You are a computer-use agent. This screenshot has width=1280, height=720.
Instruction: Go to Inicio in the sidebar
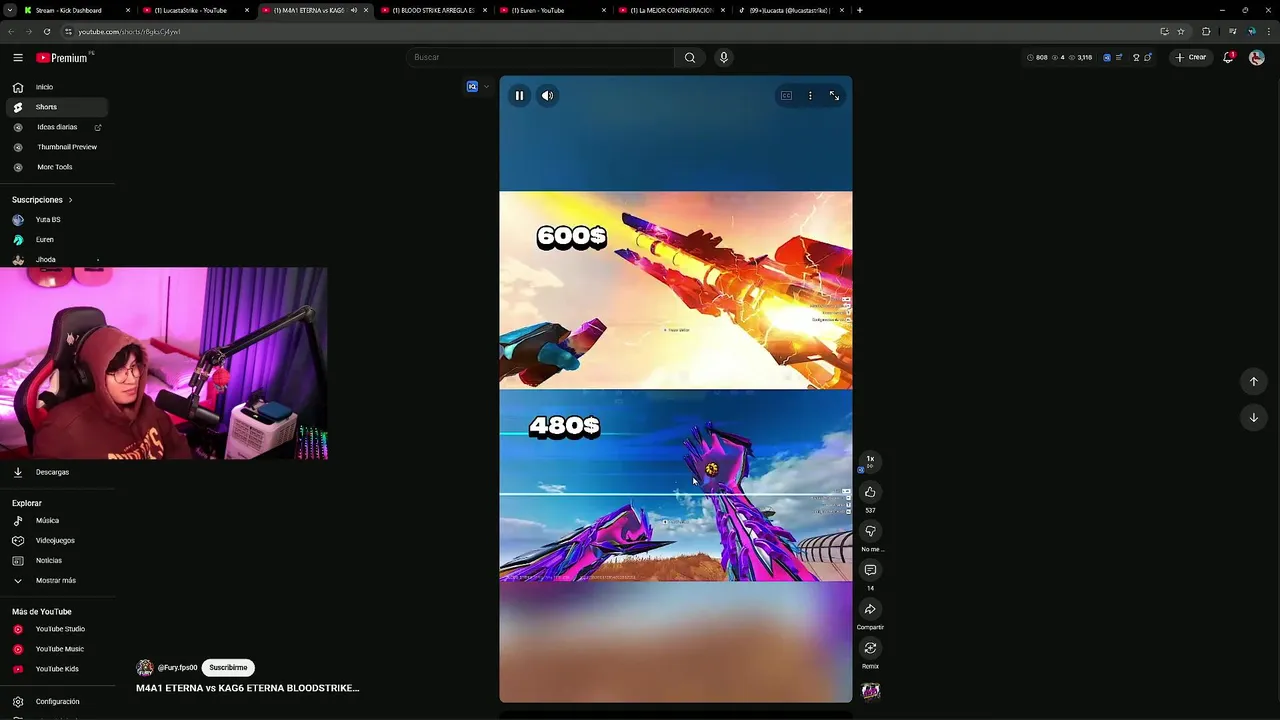[57, 87]
